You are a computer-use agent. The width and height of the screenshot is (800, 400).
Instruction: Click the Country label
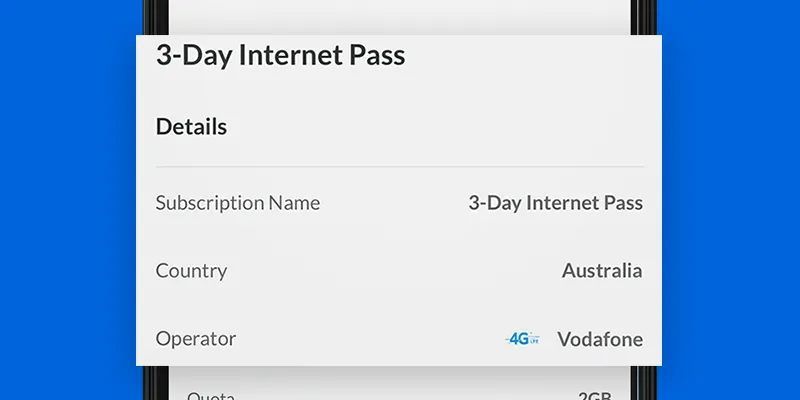tap(191, 271)
